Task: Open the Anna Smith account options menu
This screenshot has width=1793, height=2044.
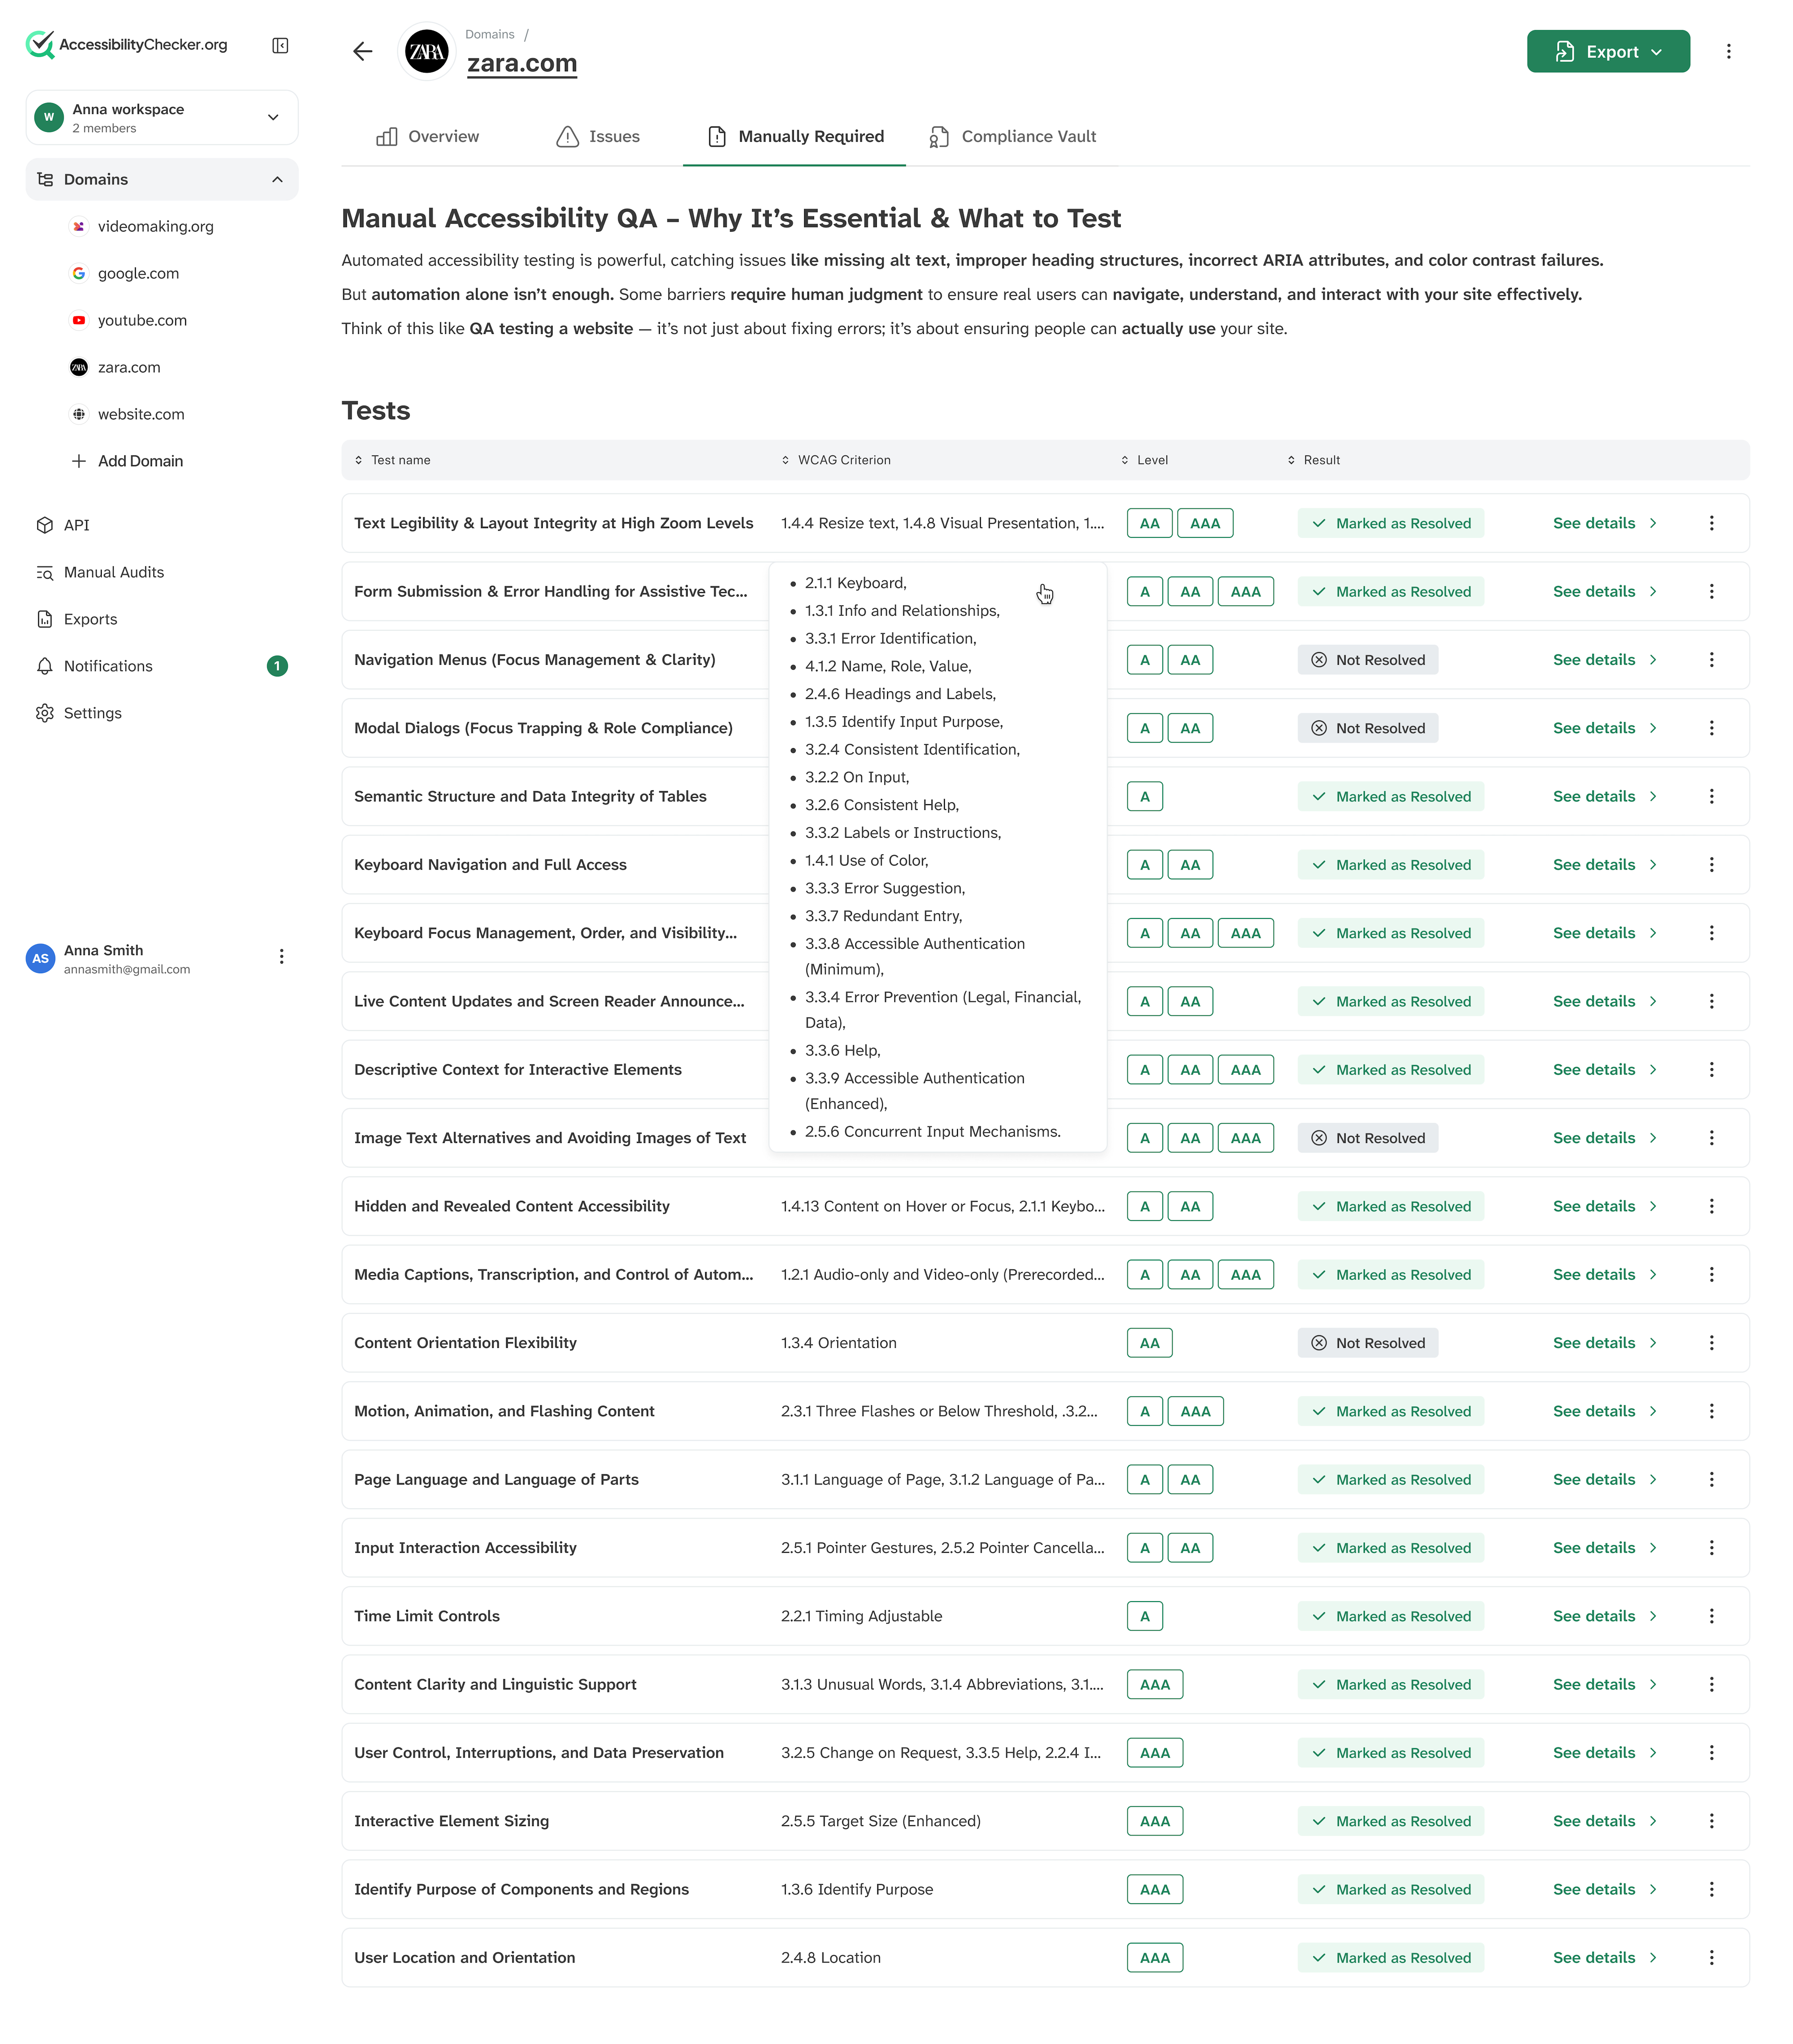Action: pos(282,957)
